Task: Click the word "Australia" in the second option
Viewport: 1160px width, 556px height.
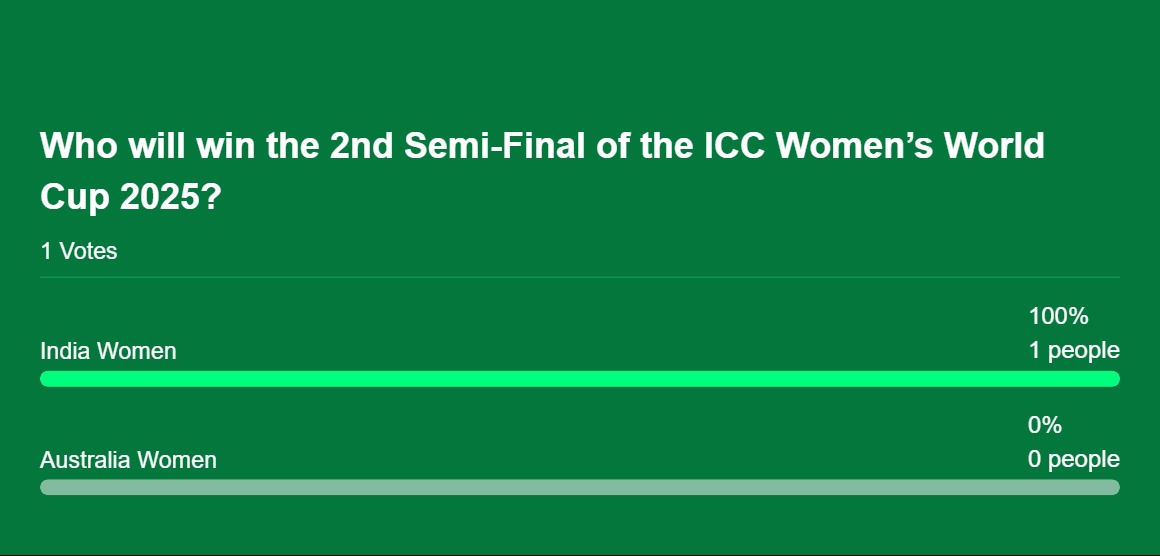Action: (86, 460)
